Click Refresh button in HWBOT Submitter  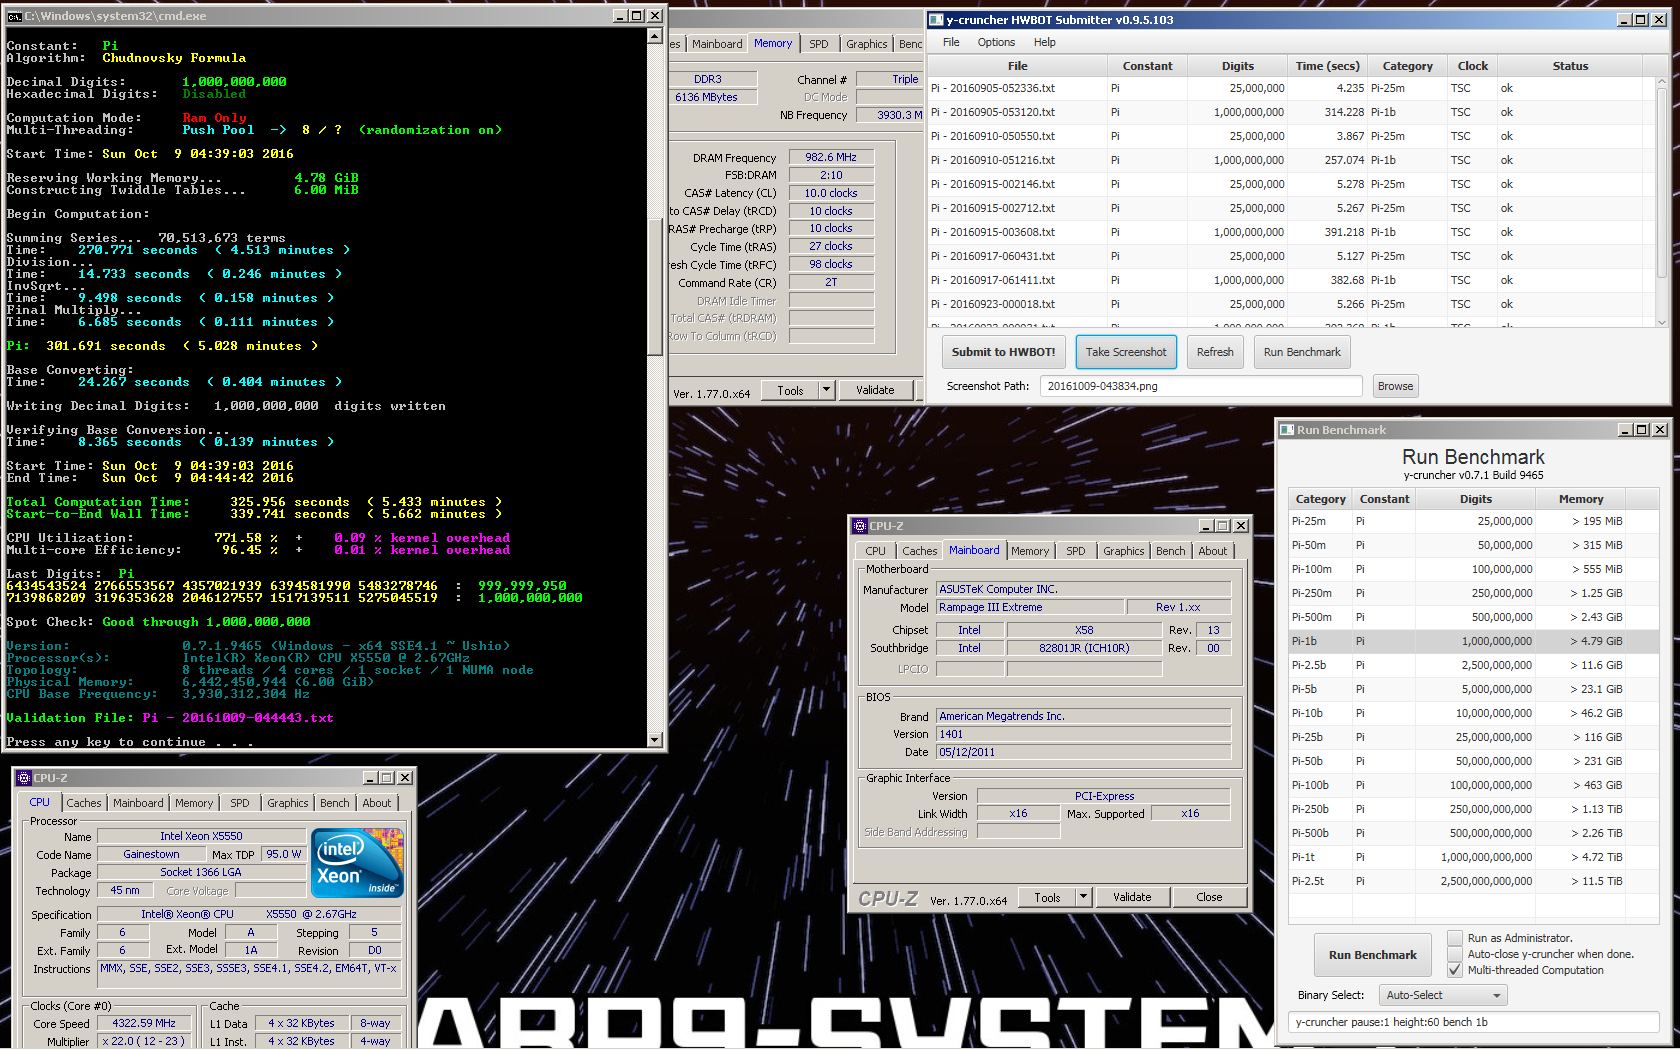click(1215, 352)
